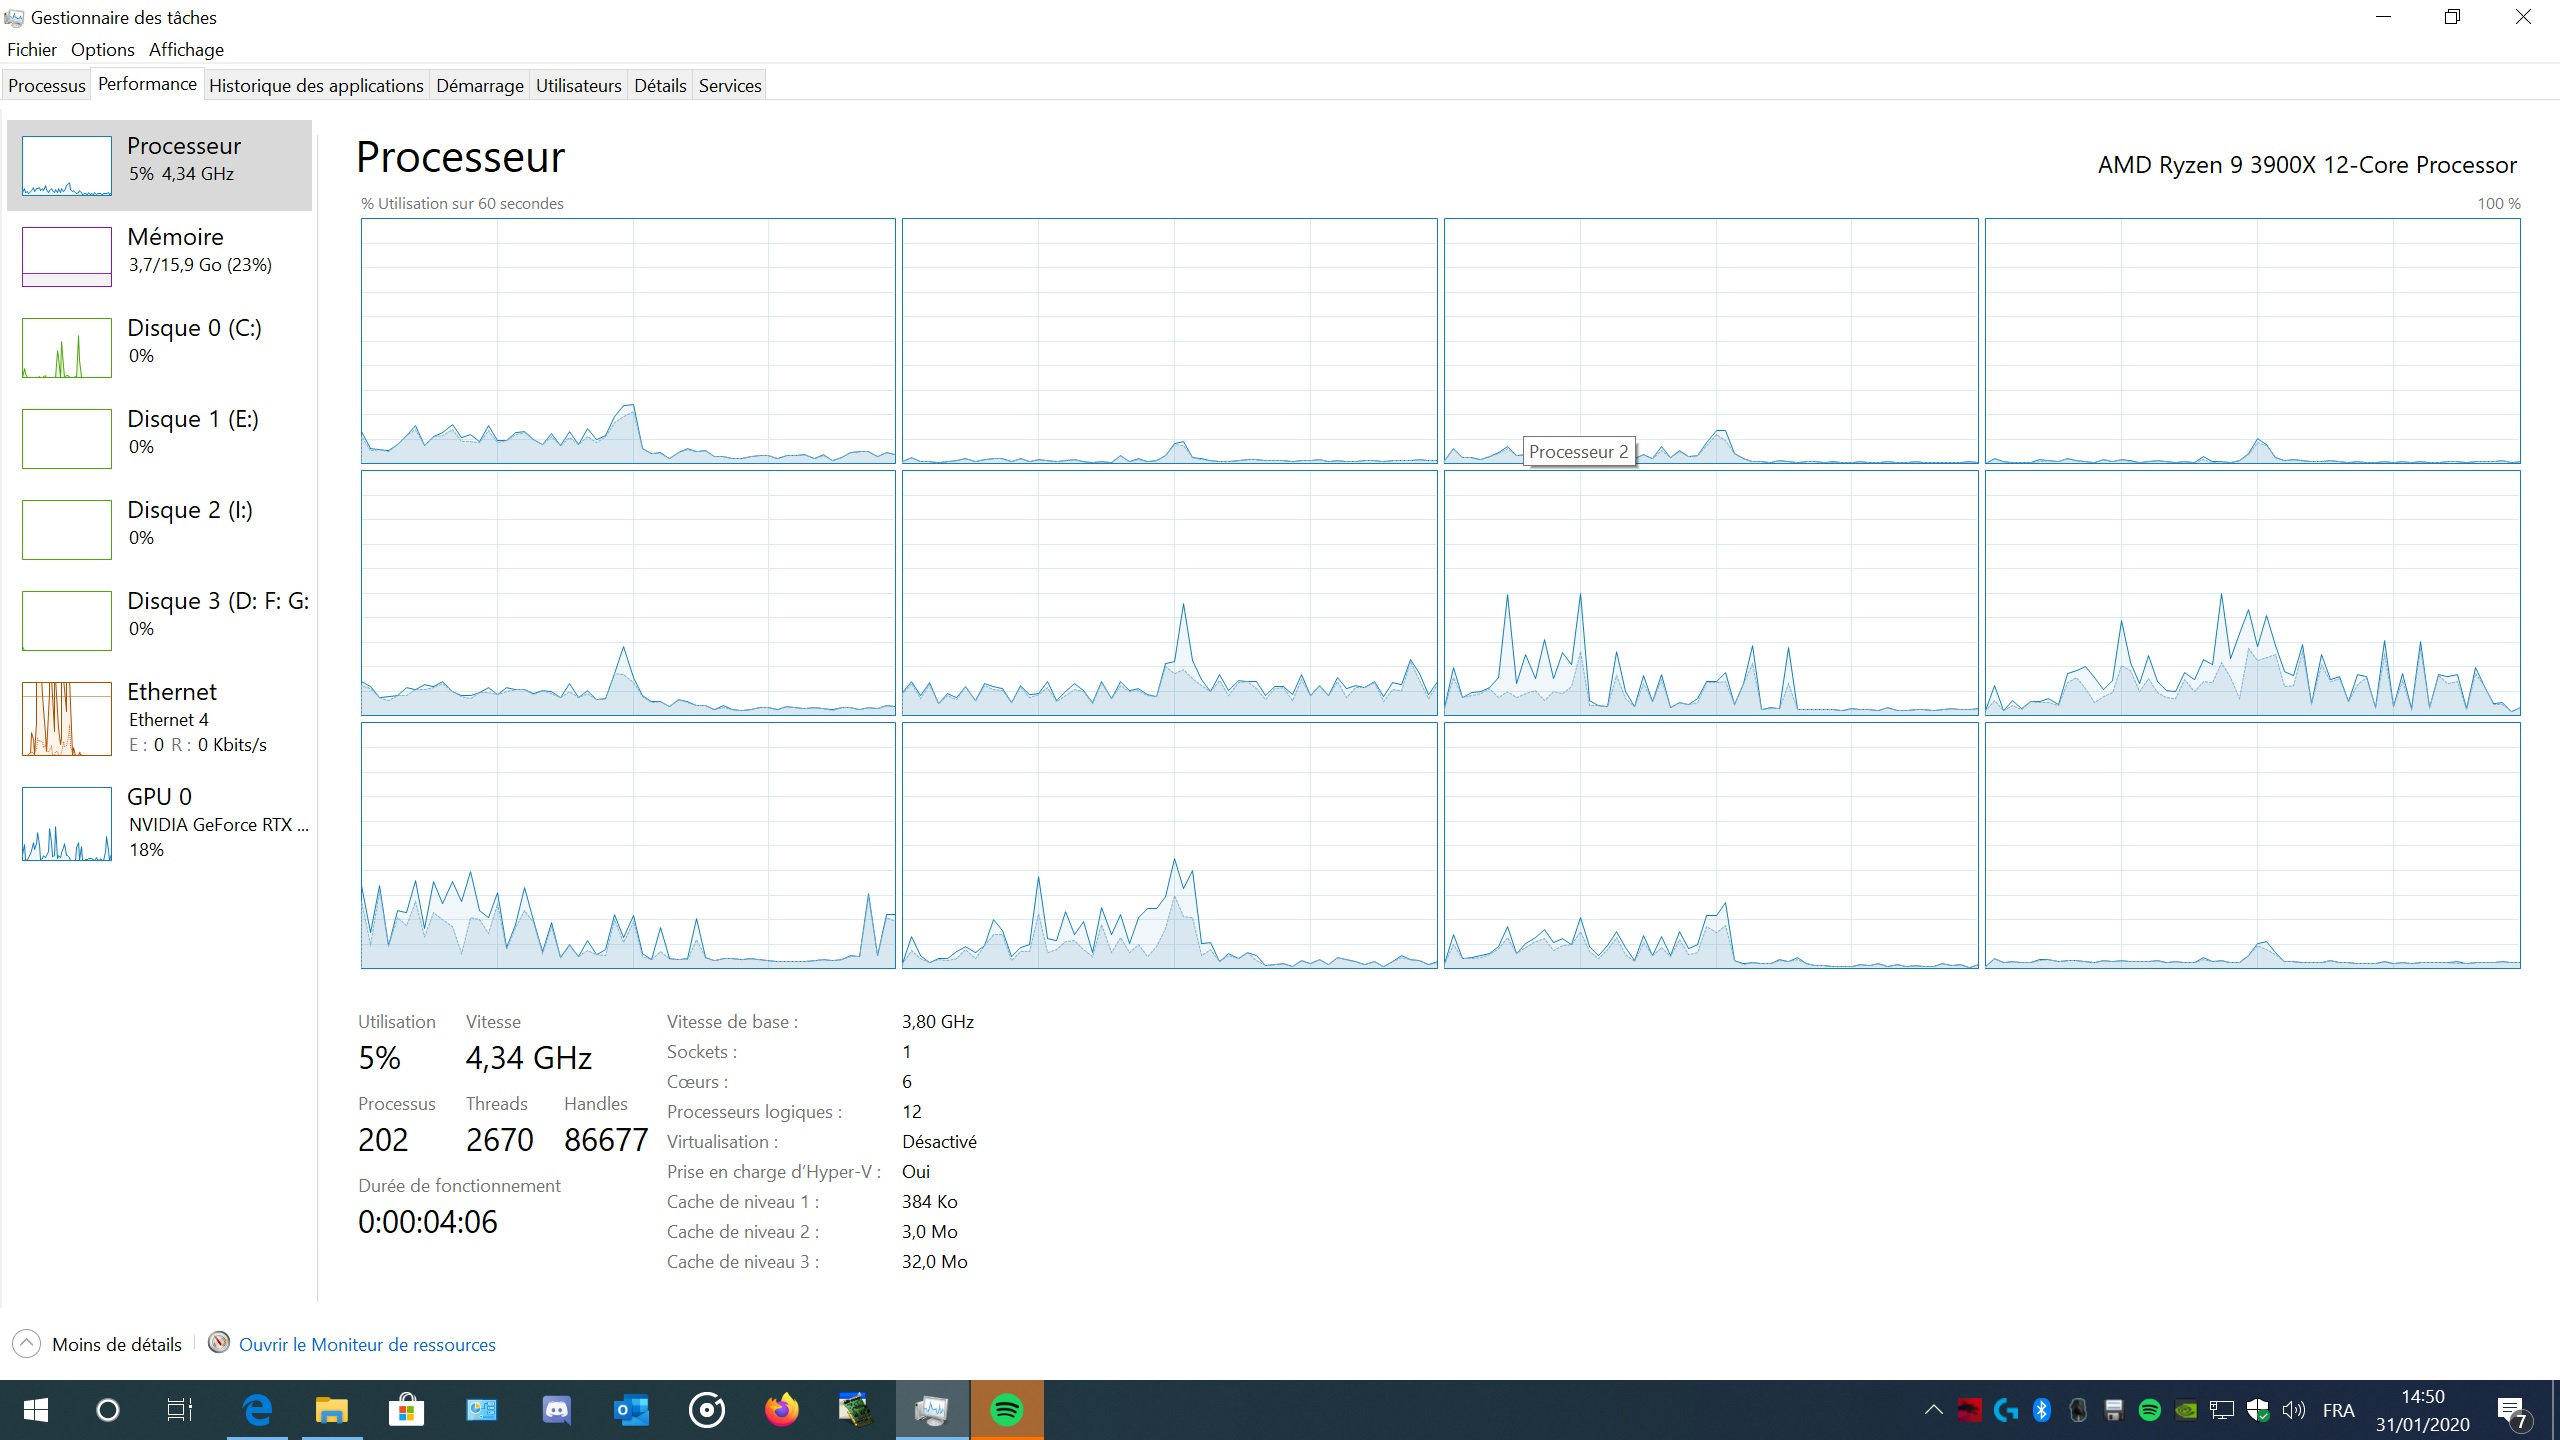This screenshot has height=1440, width=2560.
Task: Open the Services tab
Action: (x=729, y=86)
